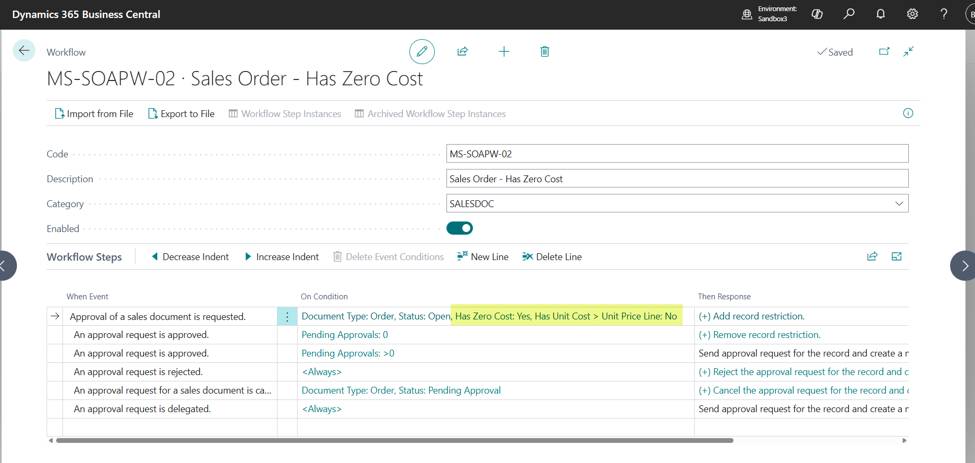Show the information icon on action bar
Image resolution: width=975 pixels, height=463 pixels.
point(907,113)
